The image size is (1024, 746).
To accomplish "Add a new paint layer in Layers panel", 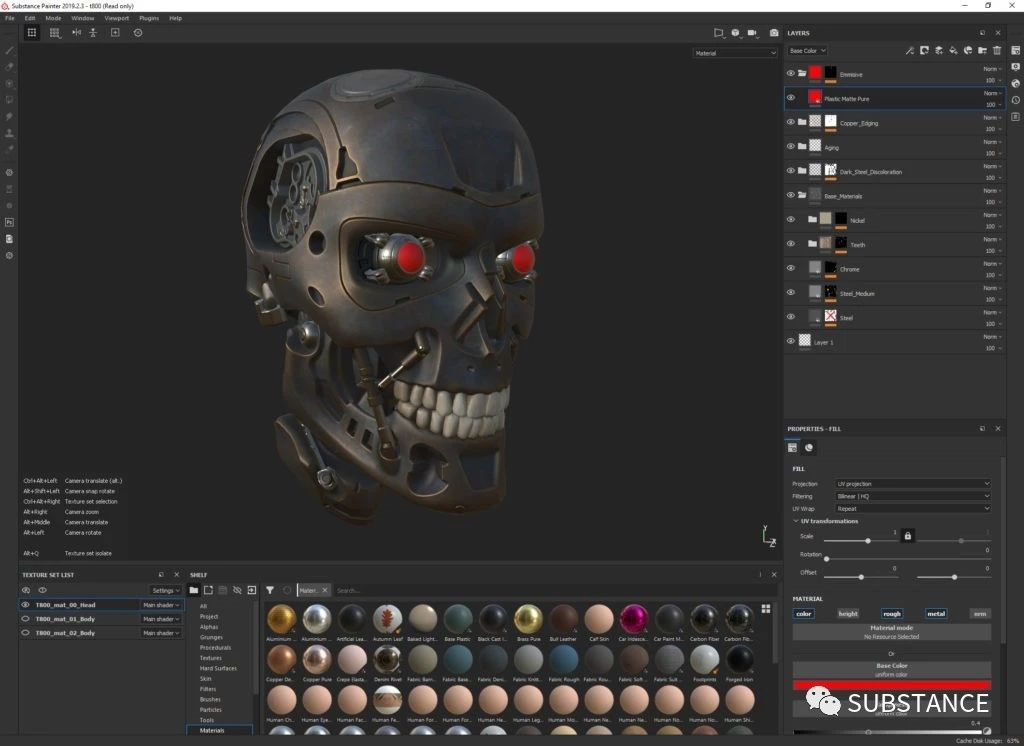I will click(x=939, y=50).
